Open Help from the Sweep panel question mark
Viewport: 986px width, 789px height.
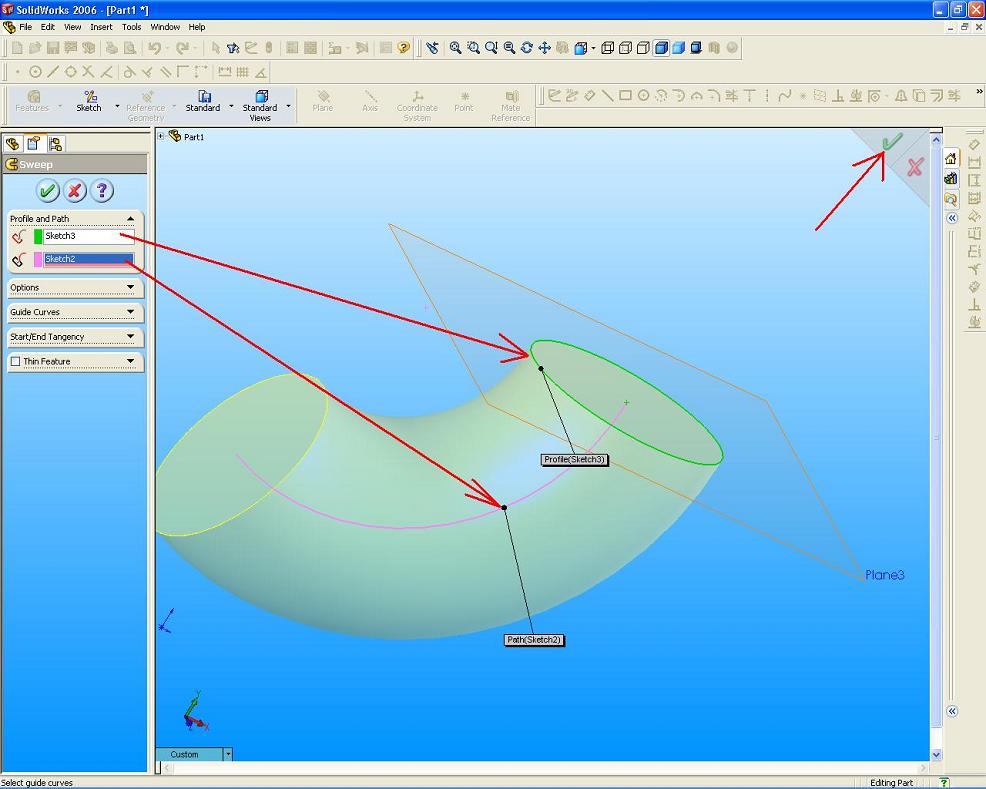tap(102, 191)
